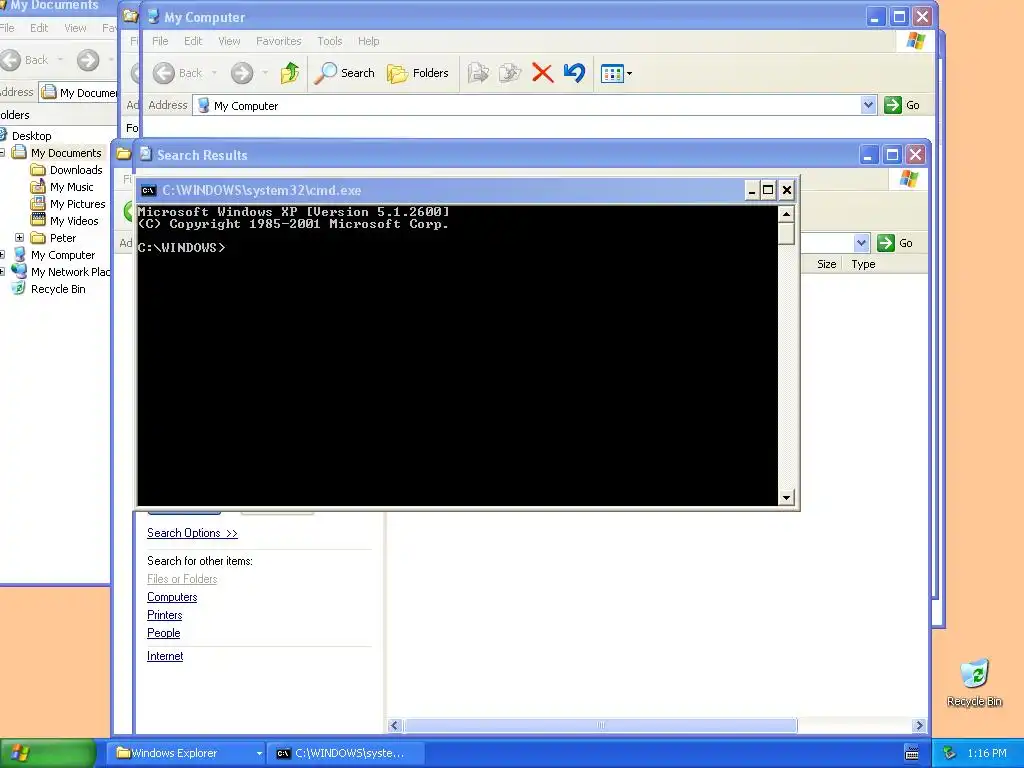Image resolution: width=1024 pixels, height=768 pixels.
Task: Click Forward arrow in My Computer toolbar
Action: 242,73
